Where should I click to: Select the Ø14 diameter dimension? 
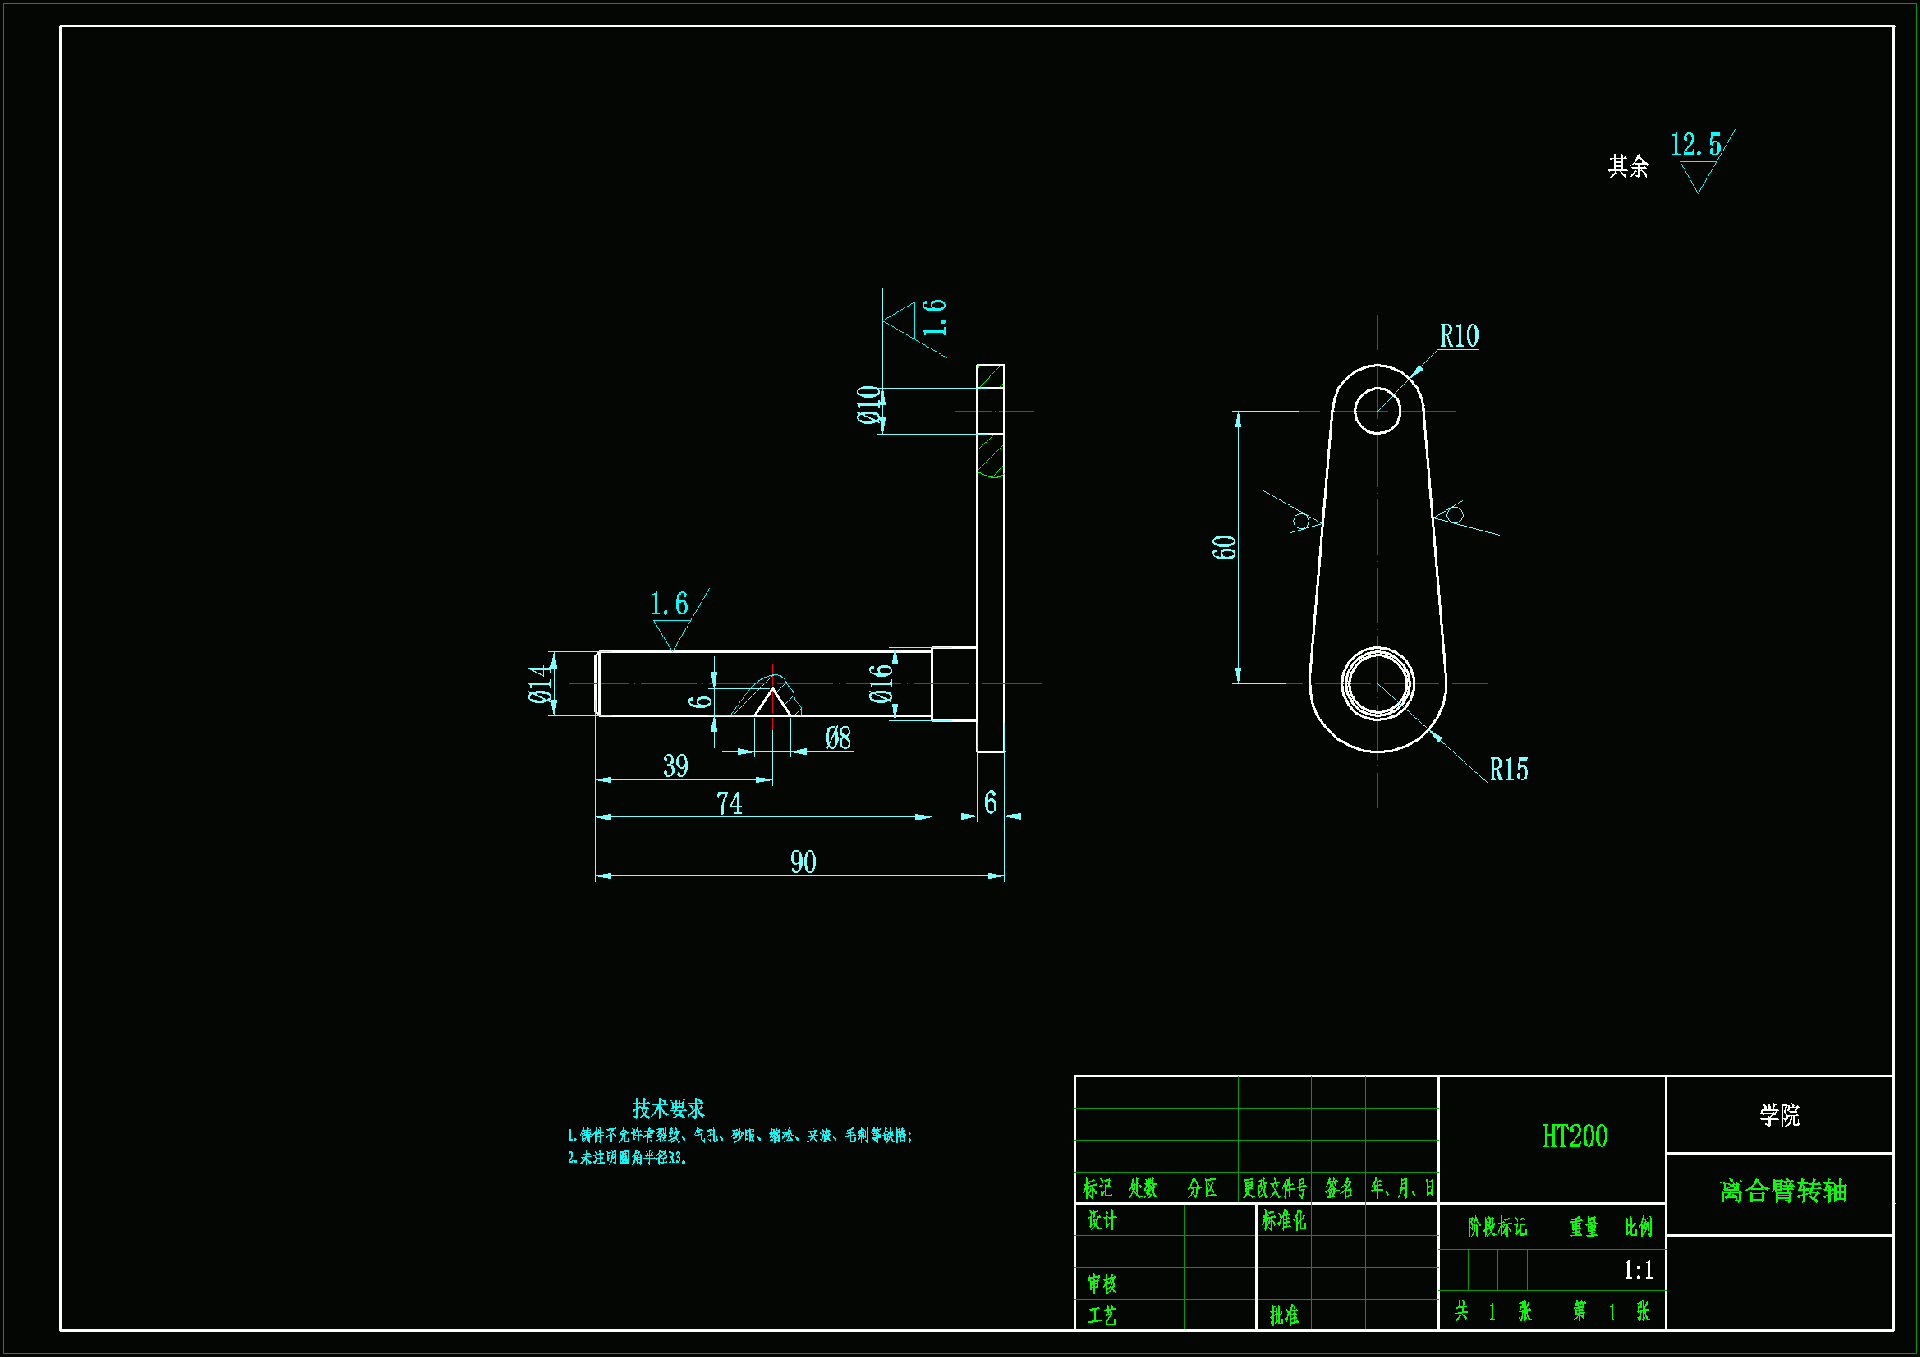click(540, 683)
